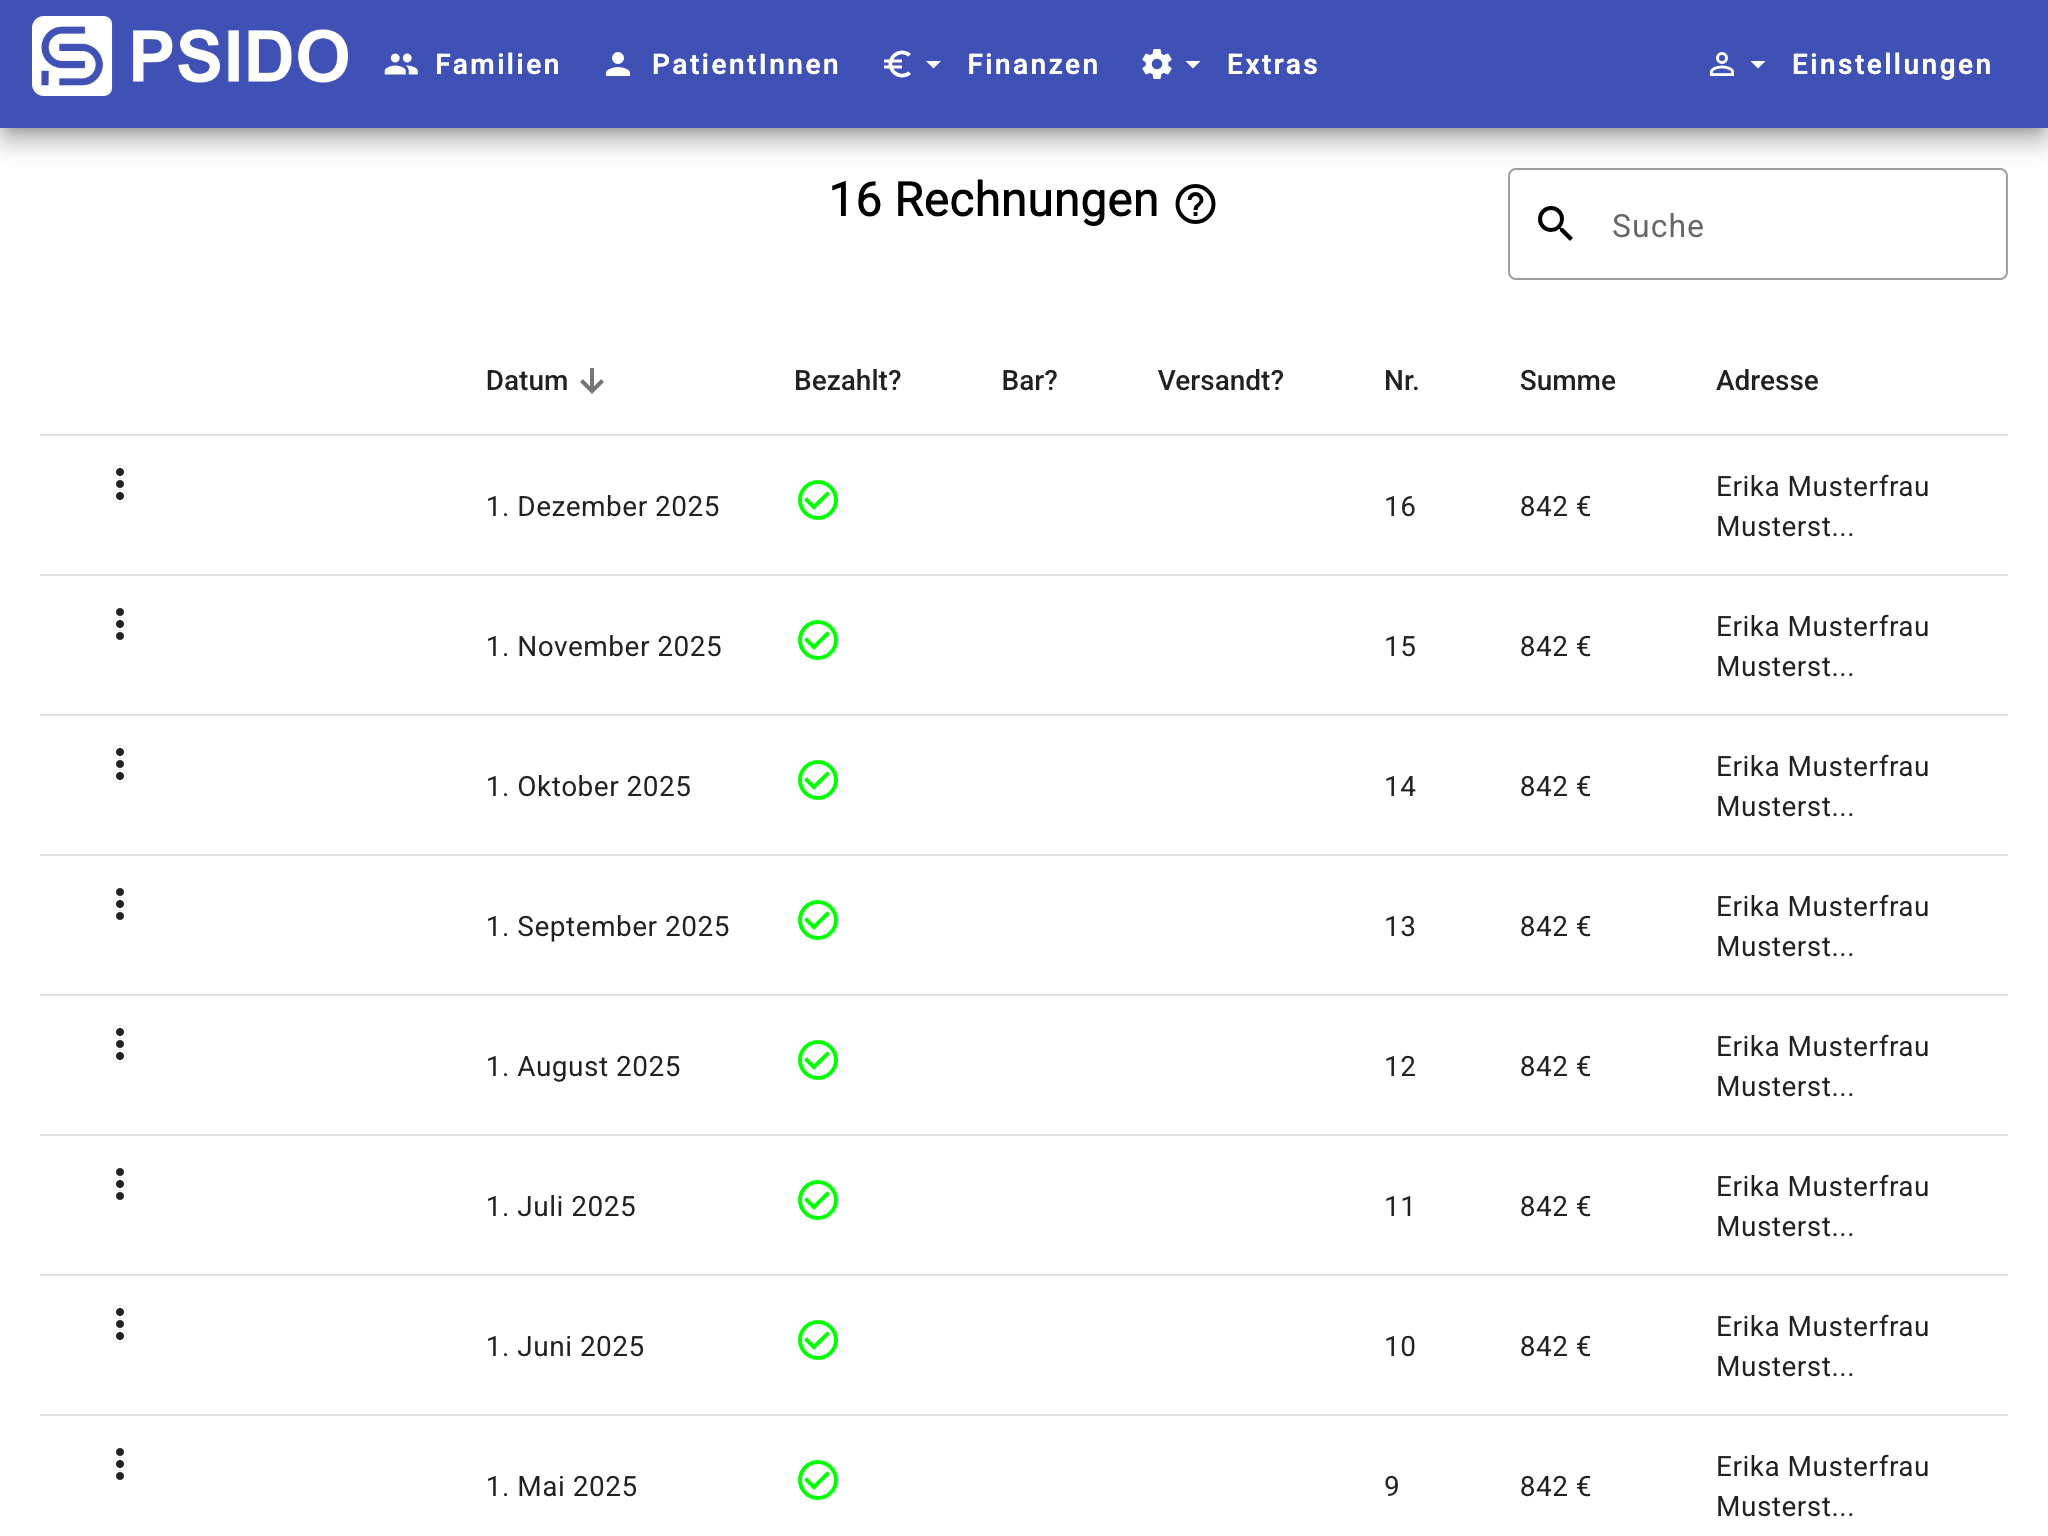
Task: Select date 1. Juli 2025
Action: [561, 1206]
